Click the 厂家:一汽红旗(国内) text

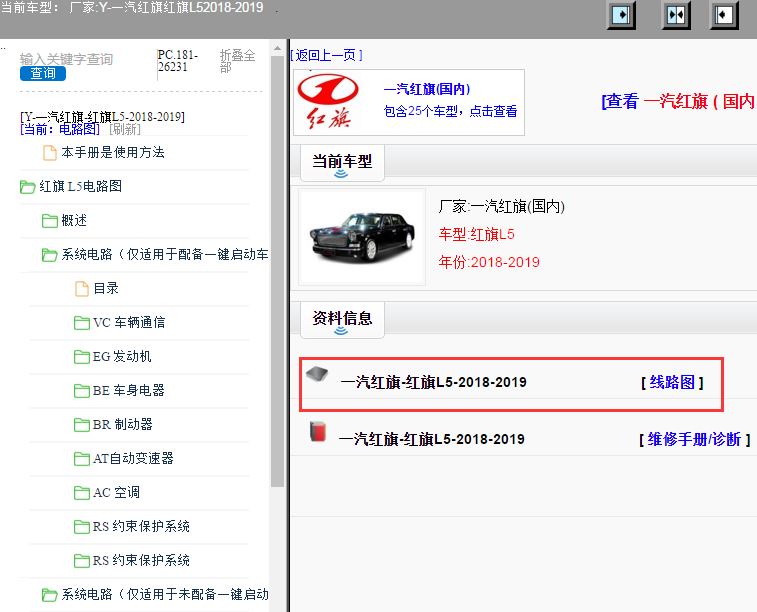pos(502,207)
